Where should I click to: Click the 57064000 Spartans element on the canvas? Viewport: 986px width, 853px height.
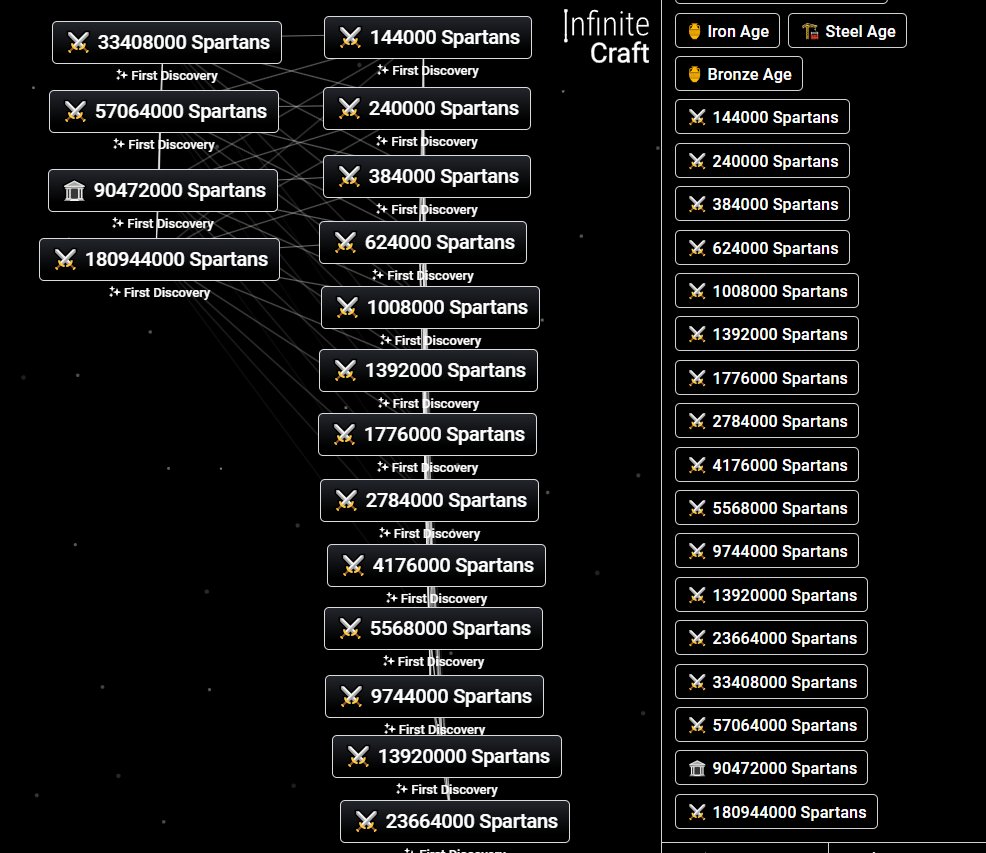[x=163, y=111]
